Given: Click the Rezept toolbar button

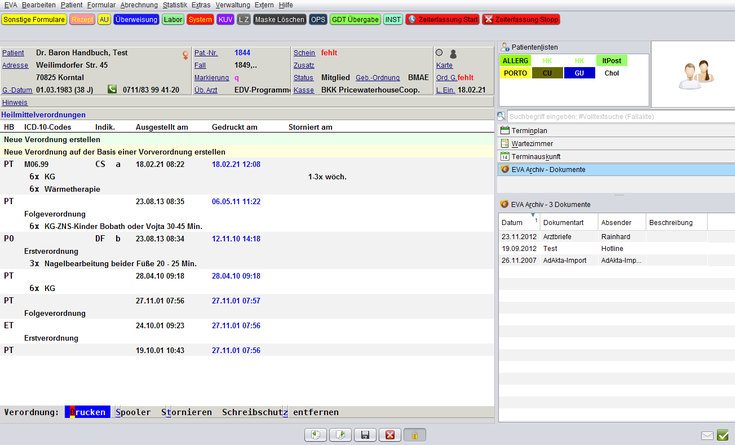Looking at the screenshot, I should [82, 19].
